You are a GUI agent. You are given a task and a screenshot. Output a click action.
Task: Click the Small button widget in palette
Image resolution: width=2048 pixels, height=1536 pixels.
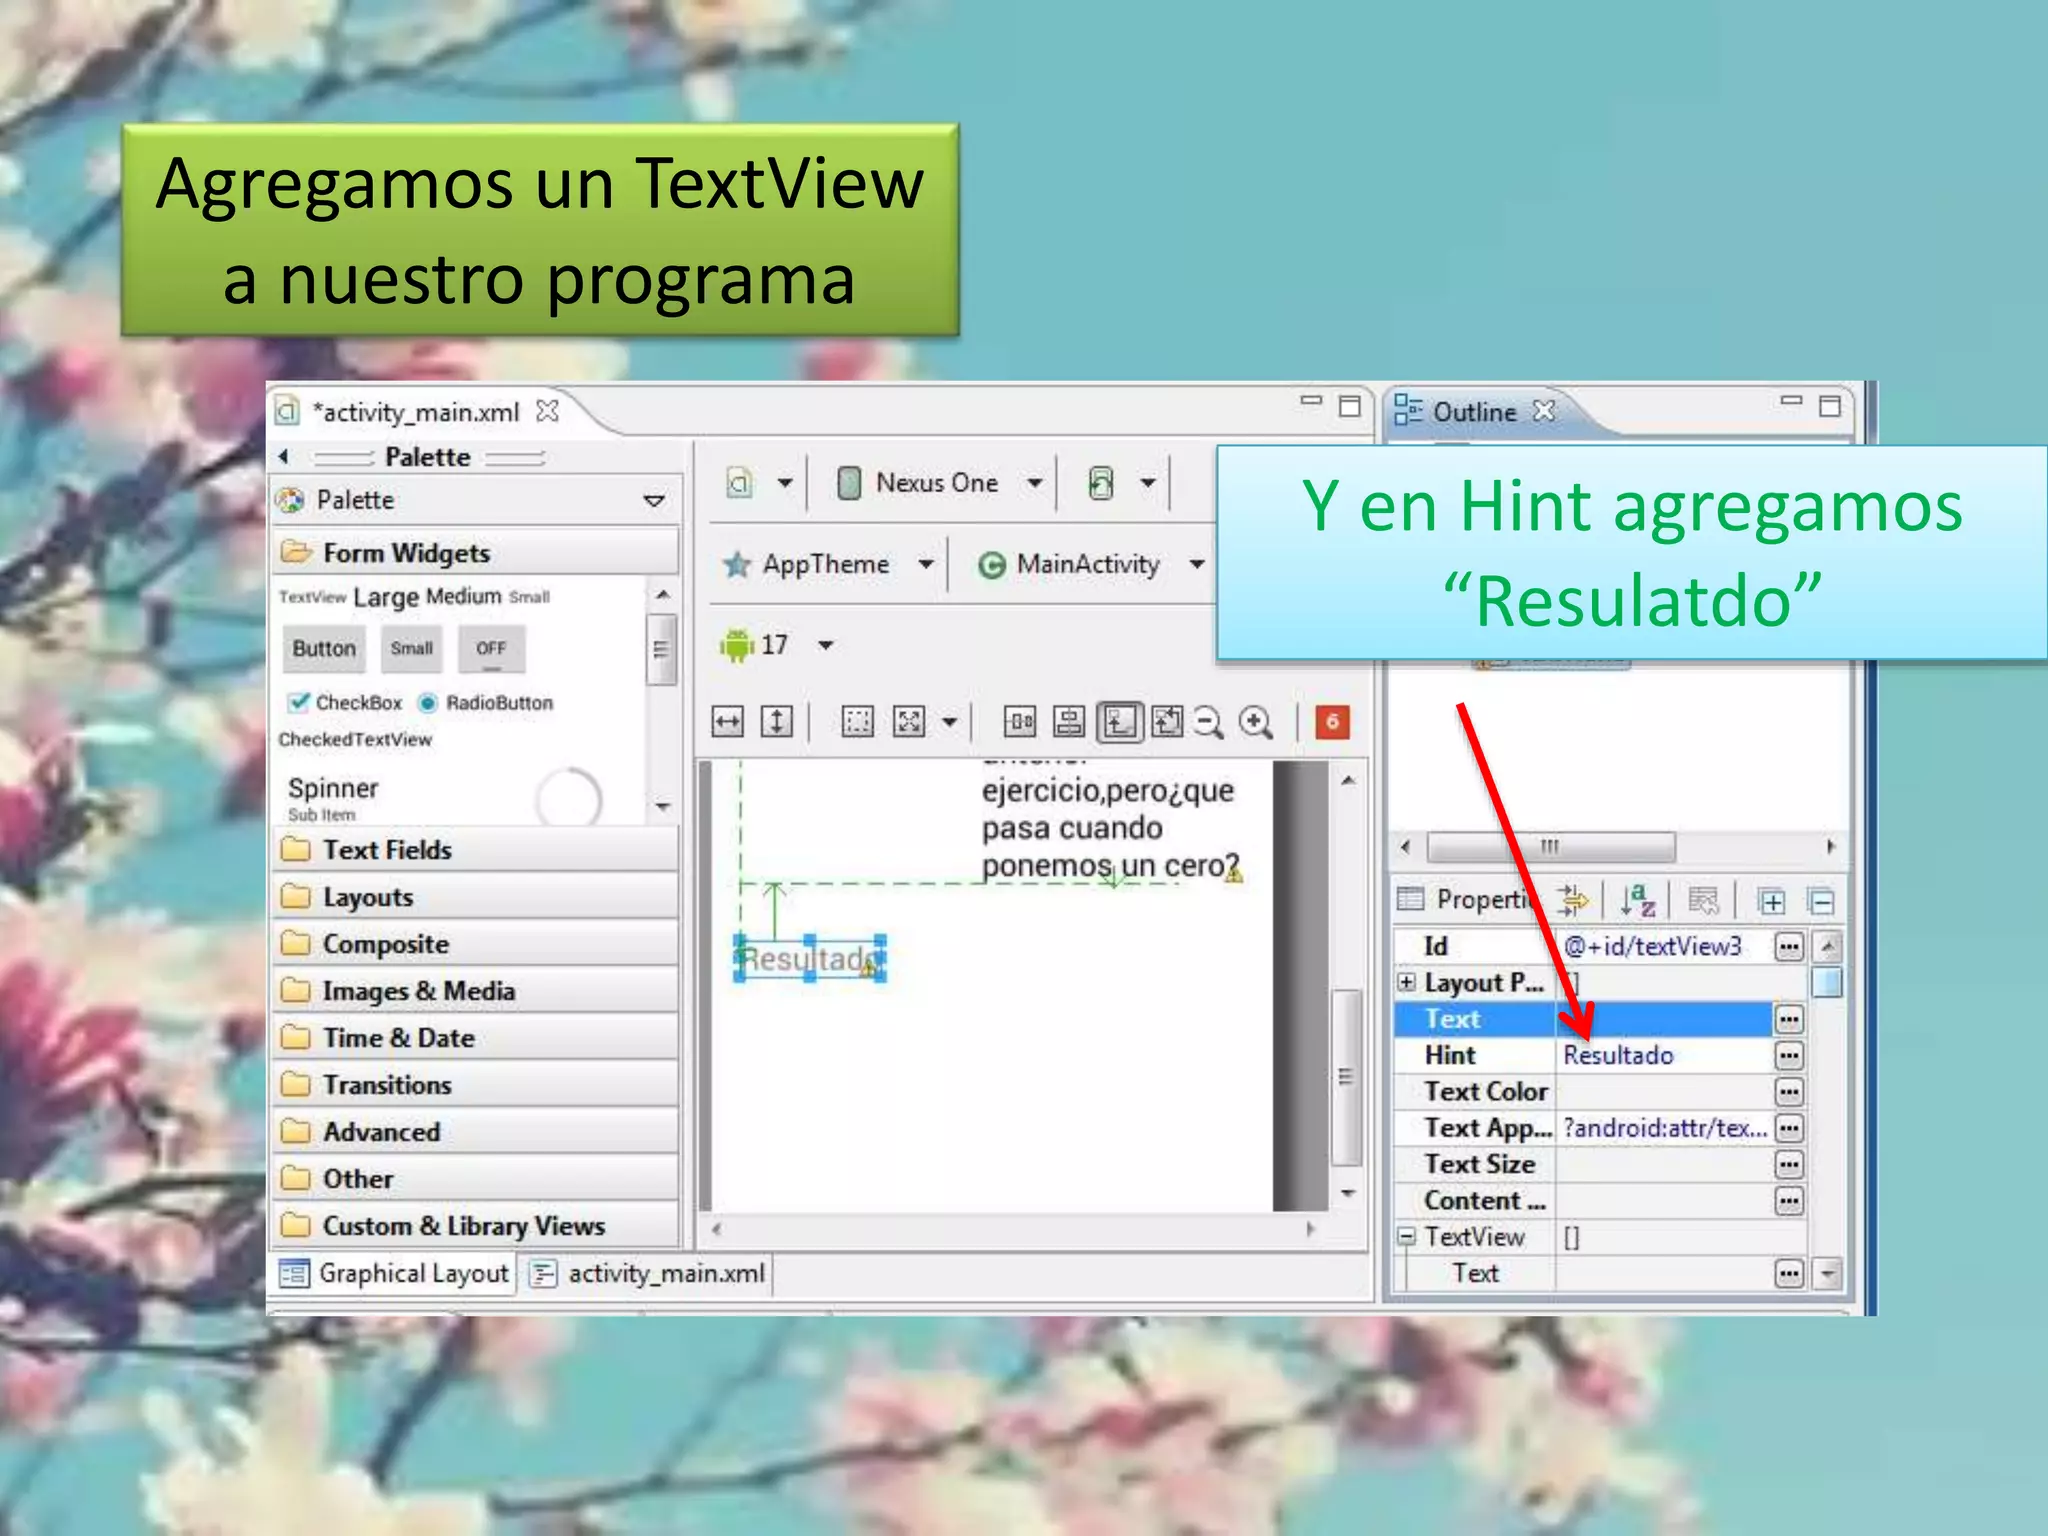pyautogui.click(x=412, y=649)
